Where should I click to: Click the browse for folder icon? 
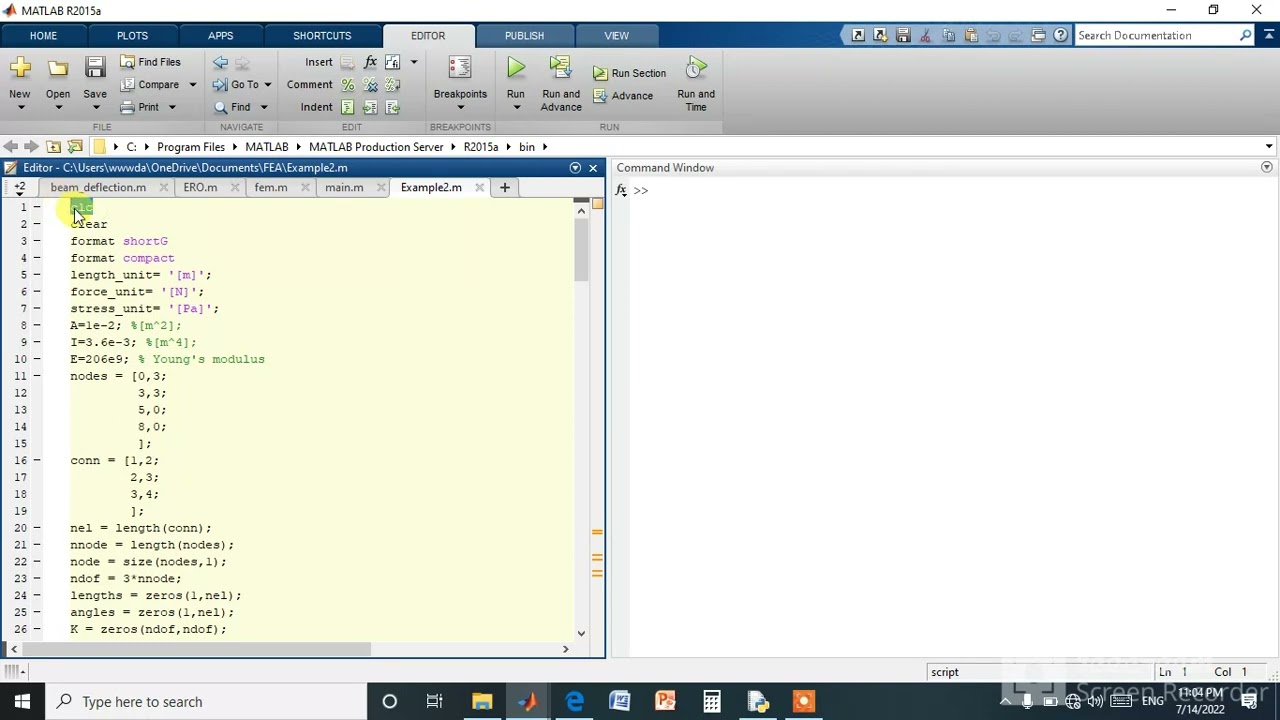click(x=74, y=146)
